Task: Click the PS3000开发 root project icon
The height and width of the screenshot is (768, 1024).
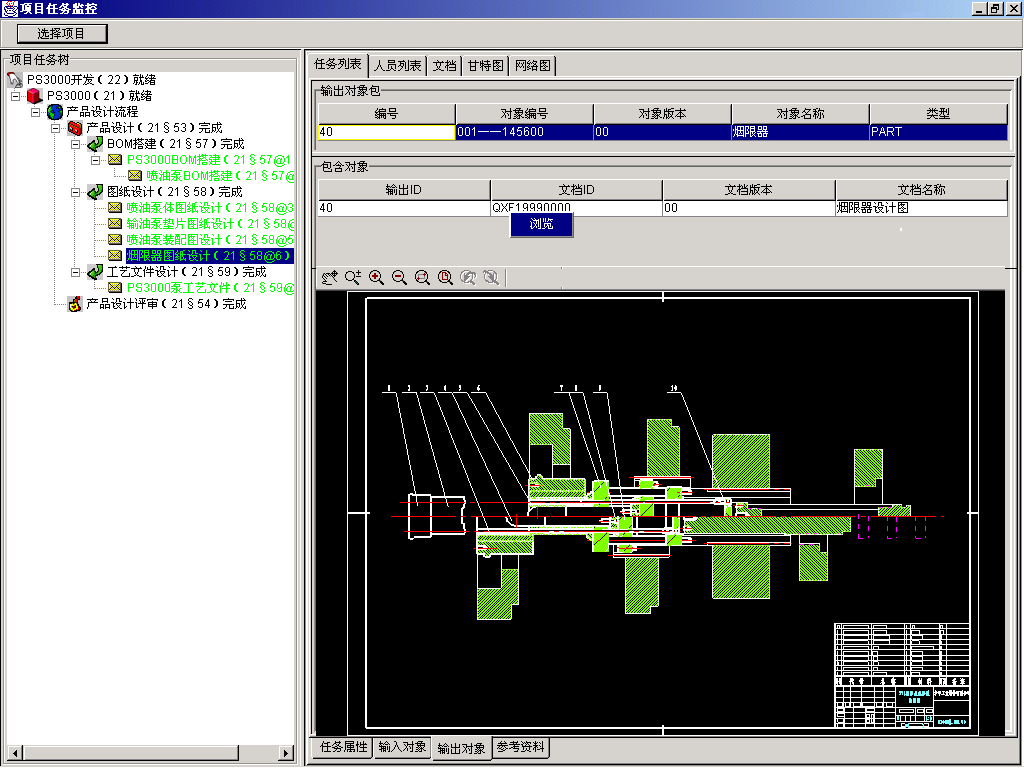Action: click(x=14, y=80)
